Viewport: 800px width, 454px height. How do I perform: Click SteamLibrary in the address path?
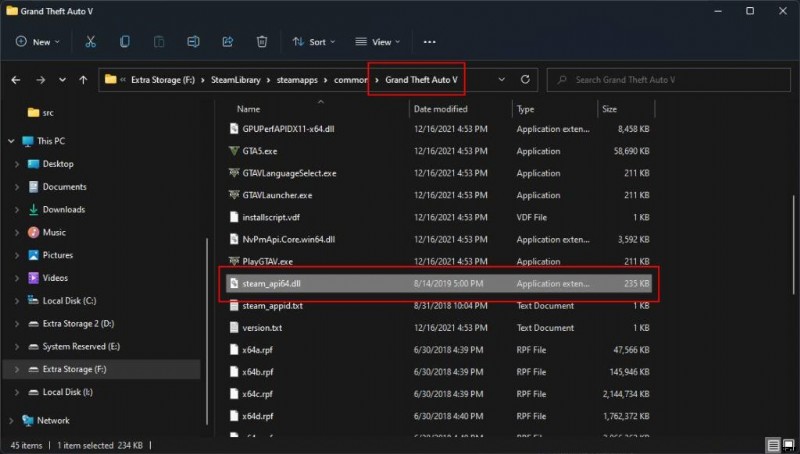[x=236, y=80]
